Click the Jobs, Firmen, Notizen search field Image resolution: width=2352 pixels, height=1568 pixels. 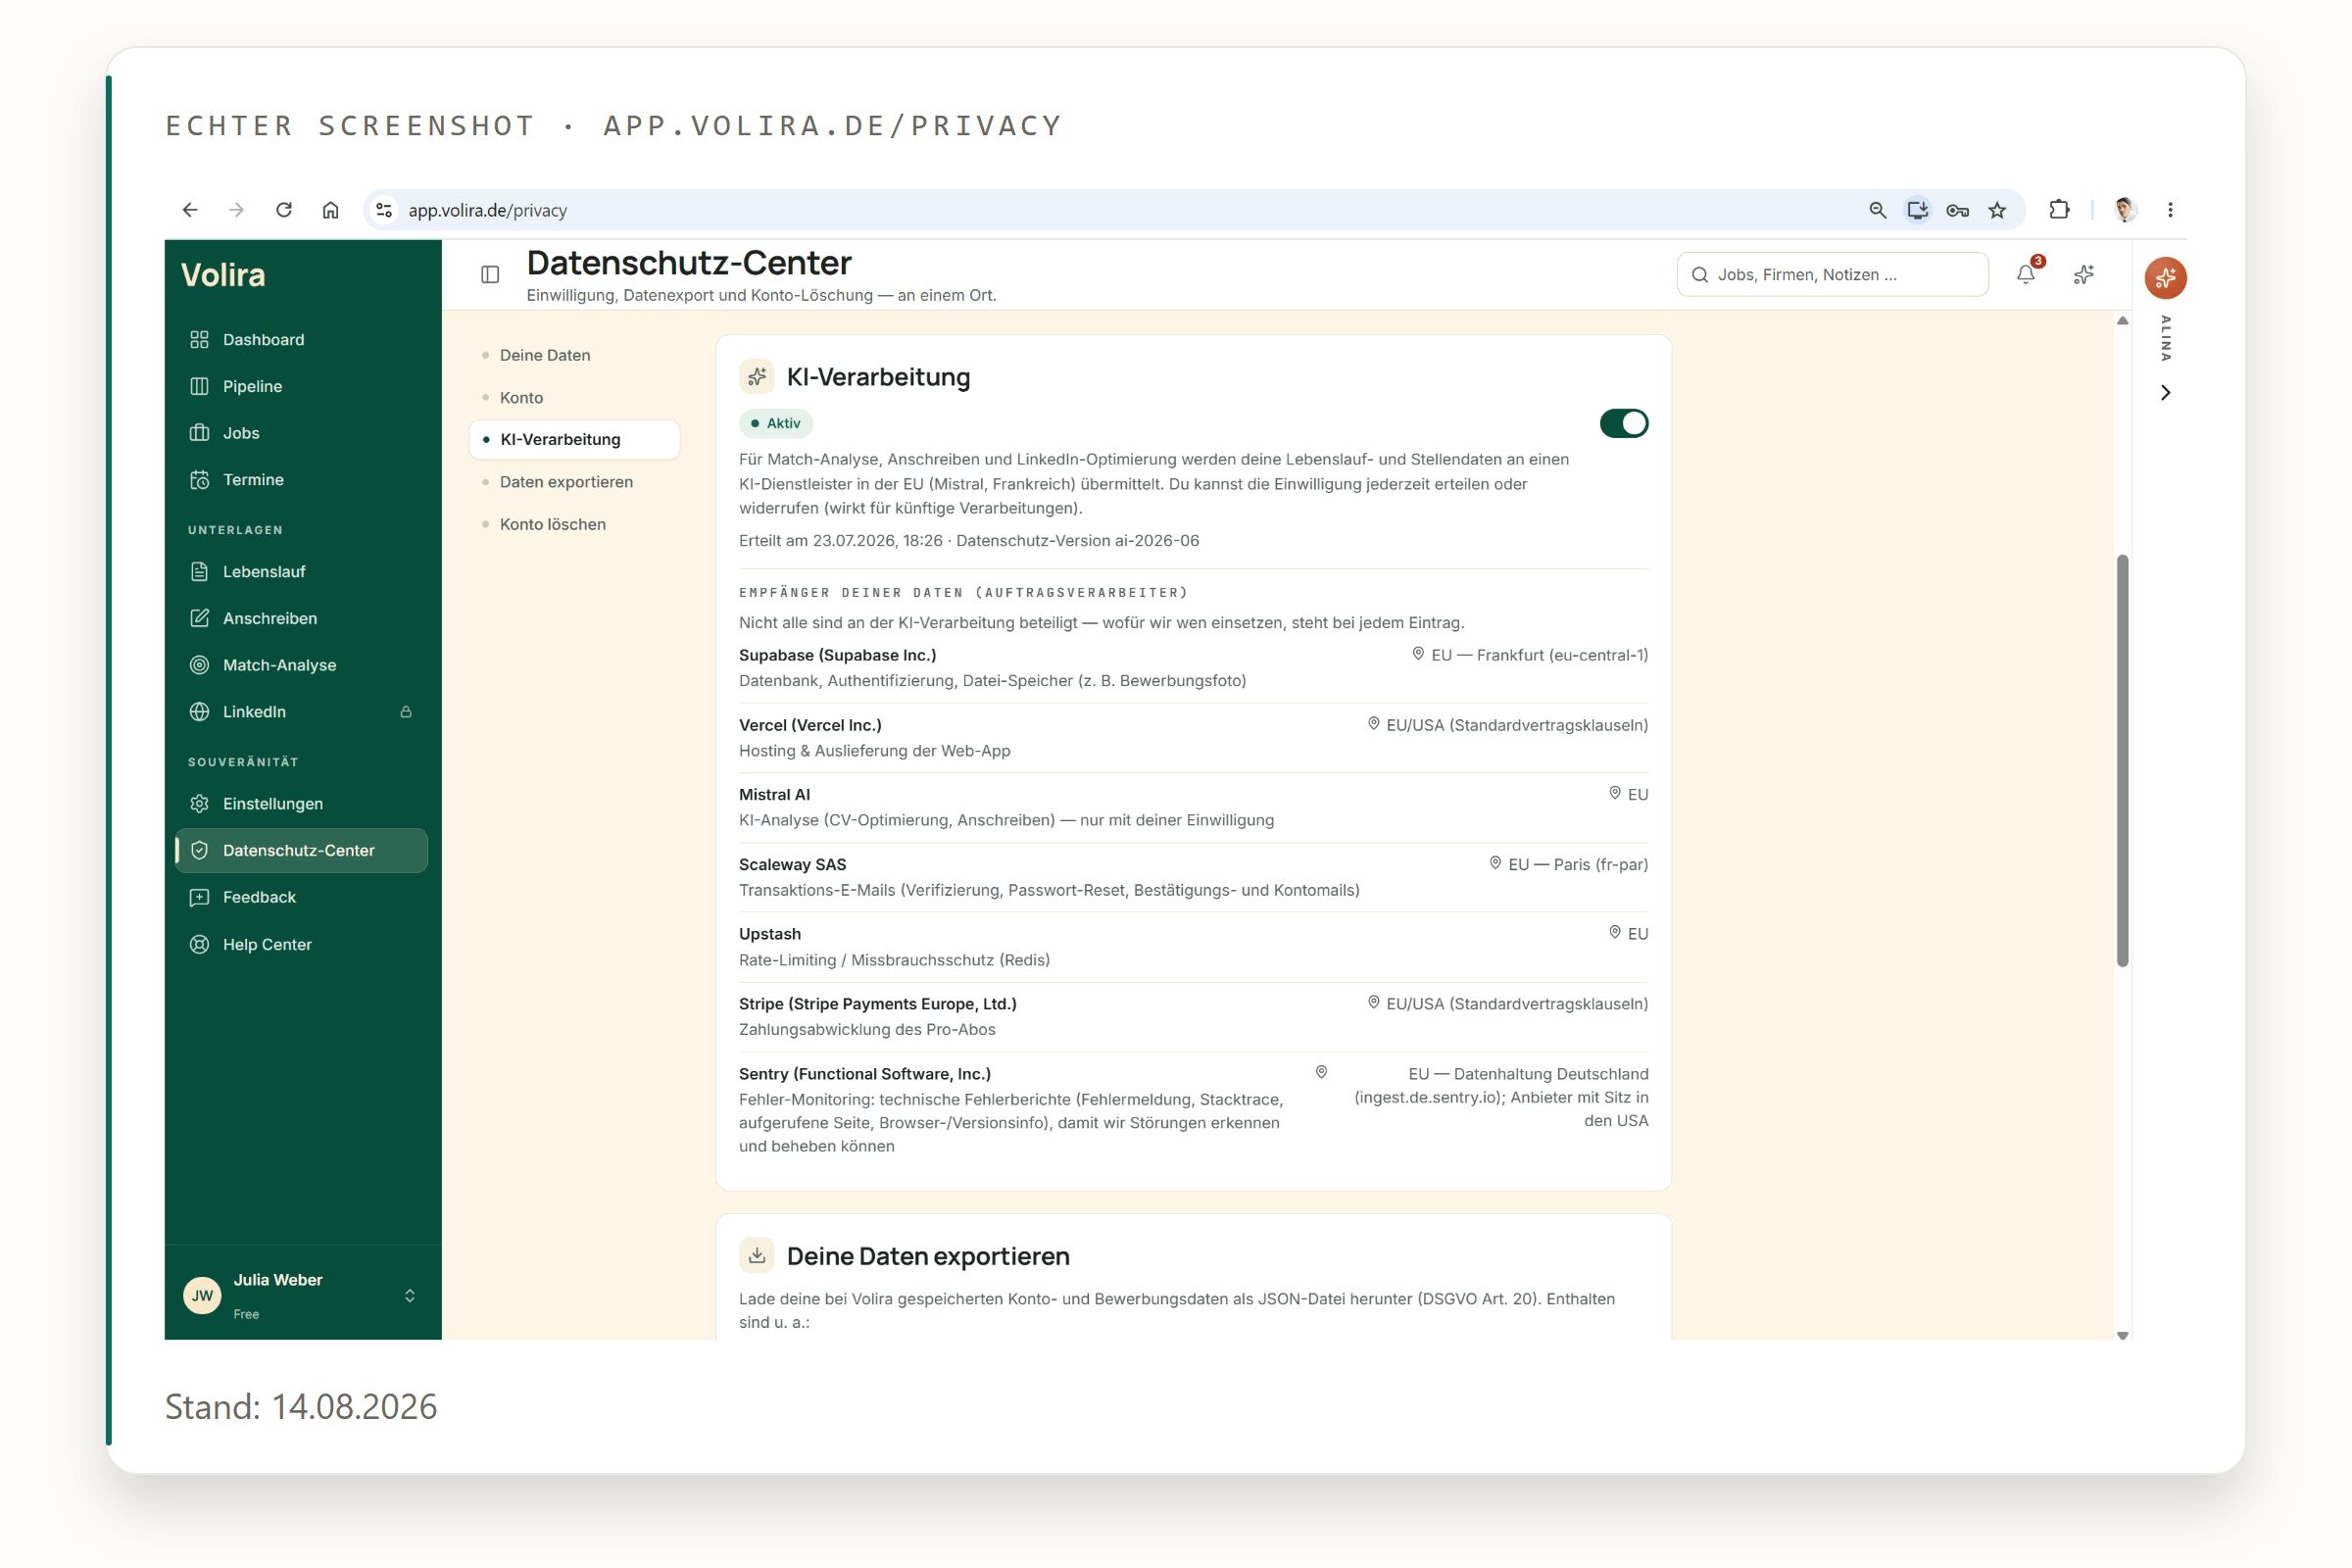[1832, 275]
